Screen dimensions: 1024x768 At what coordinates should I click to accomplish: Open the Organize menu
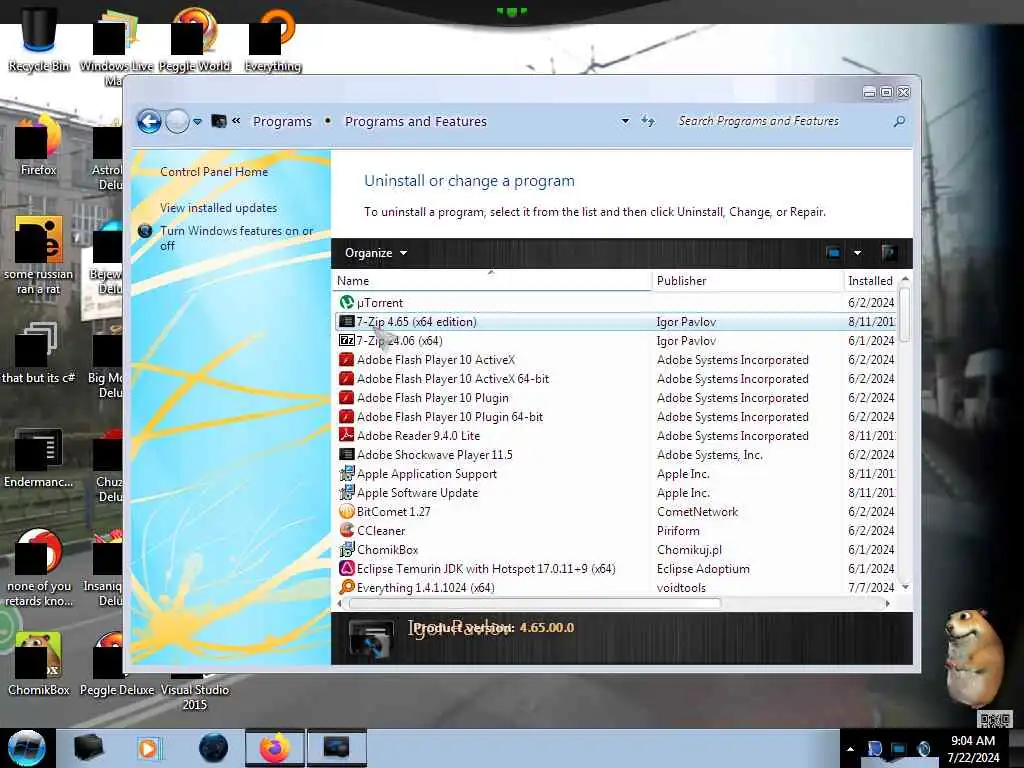click(x=376, y=253)
